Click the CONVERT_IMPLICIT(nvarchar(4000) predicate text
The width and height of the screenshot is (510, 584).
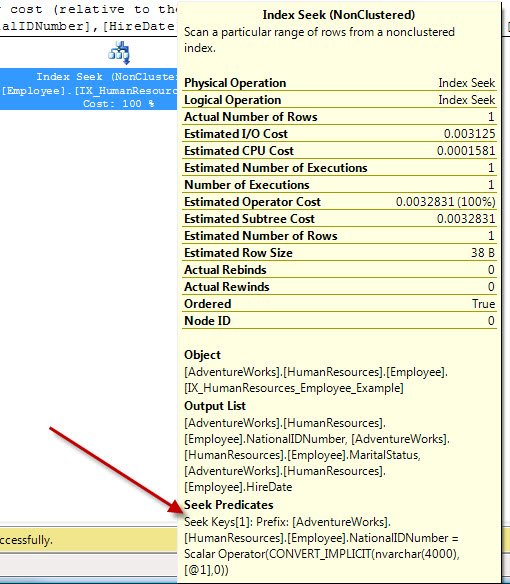click(363, 554)
